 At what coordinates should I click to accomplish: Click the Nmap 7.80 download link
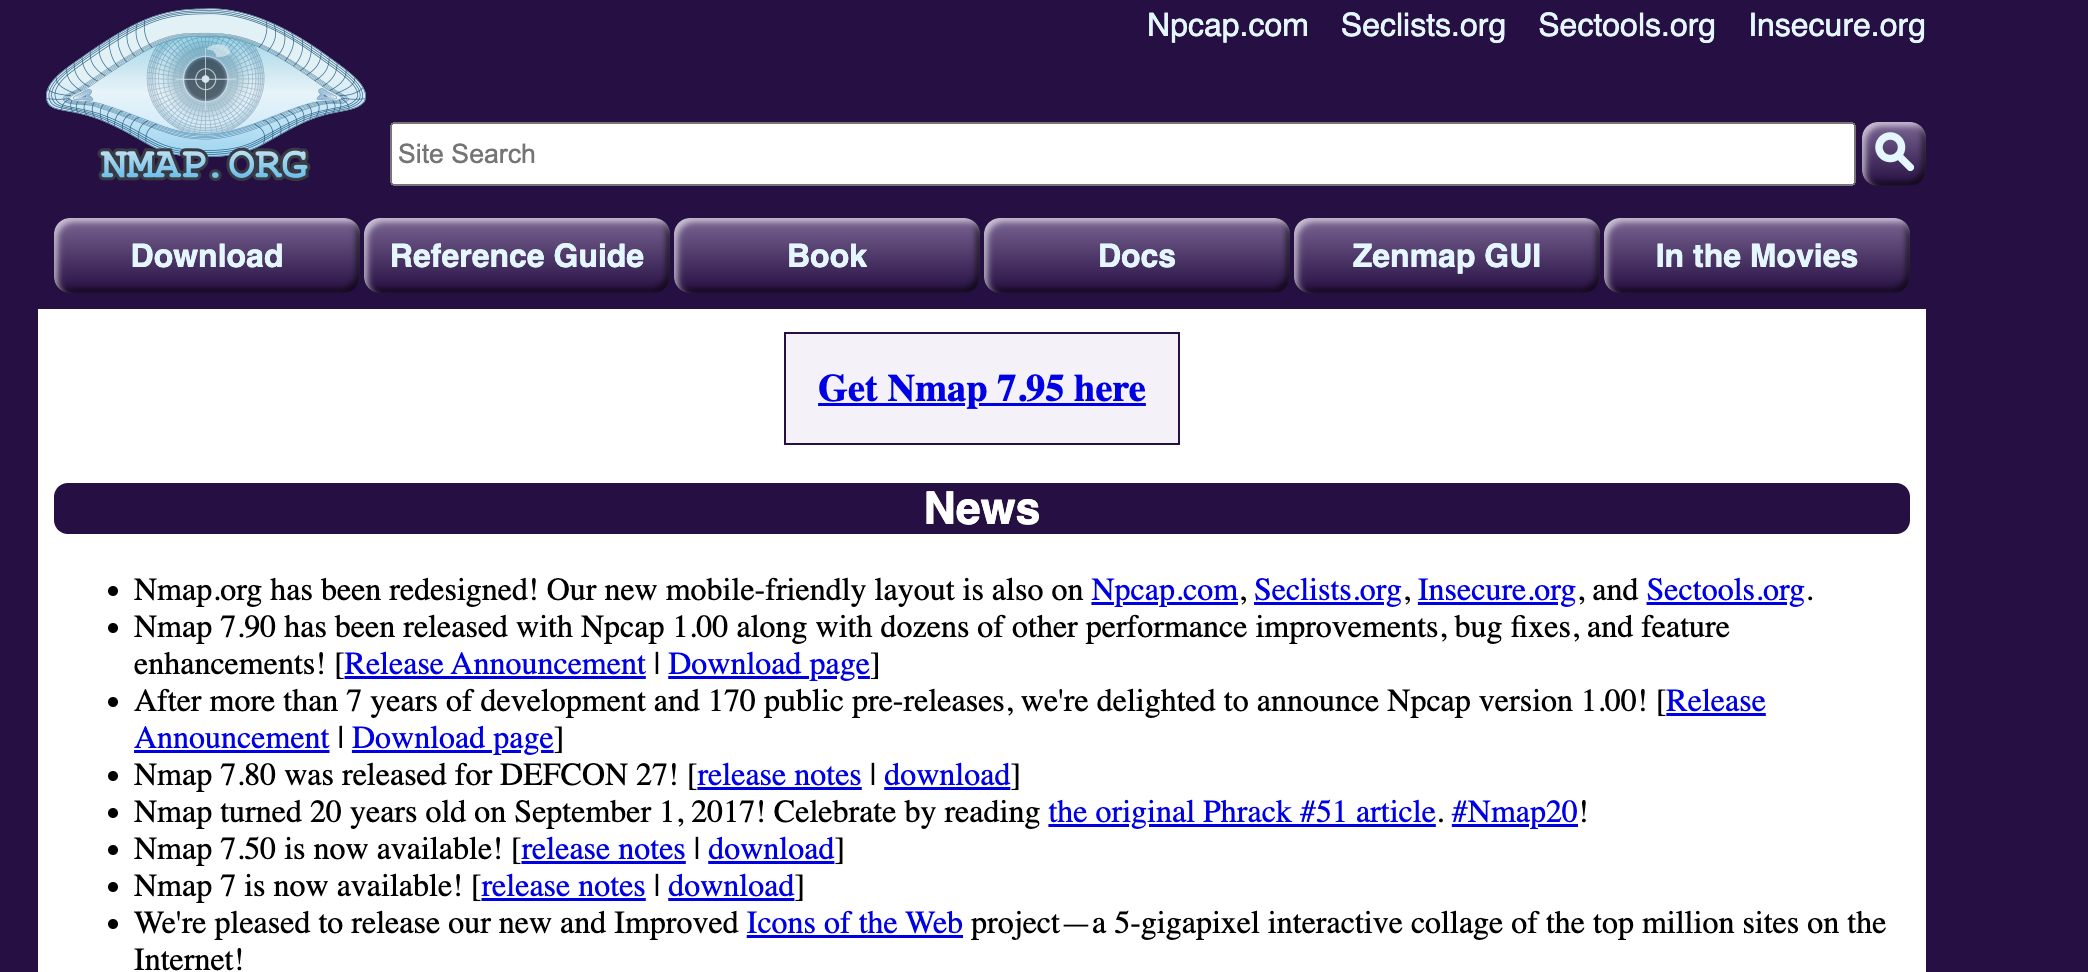(x=947, y=775)
